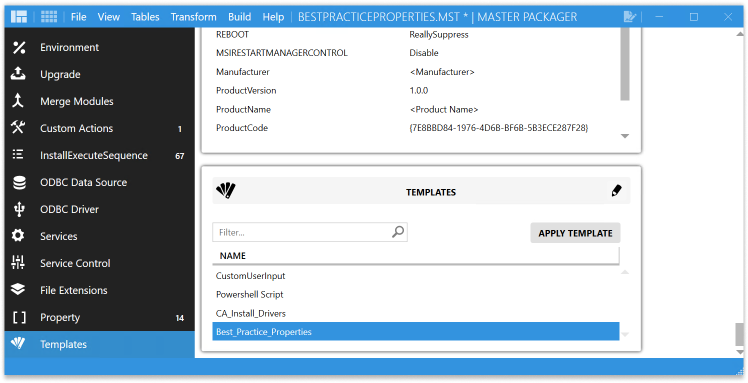The height and width of the screenshot is (383, 748).
Task: Click the Services gear icon
Action: [x=18, y=236]
